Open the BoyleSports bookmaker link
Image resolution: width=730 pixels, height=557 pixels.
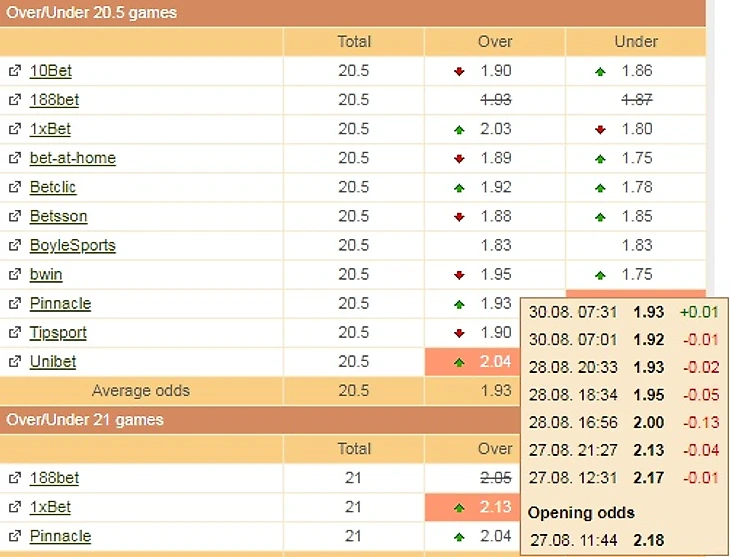(73, 245)
